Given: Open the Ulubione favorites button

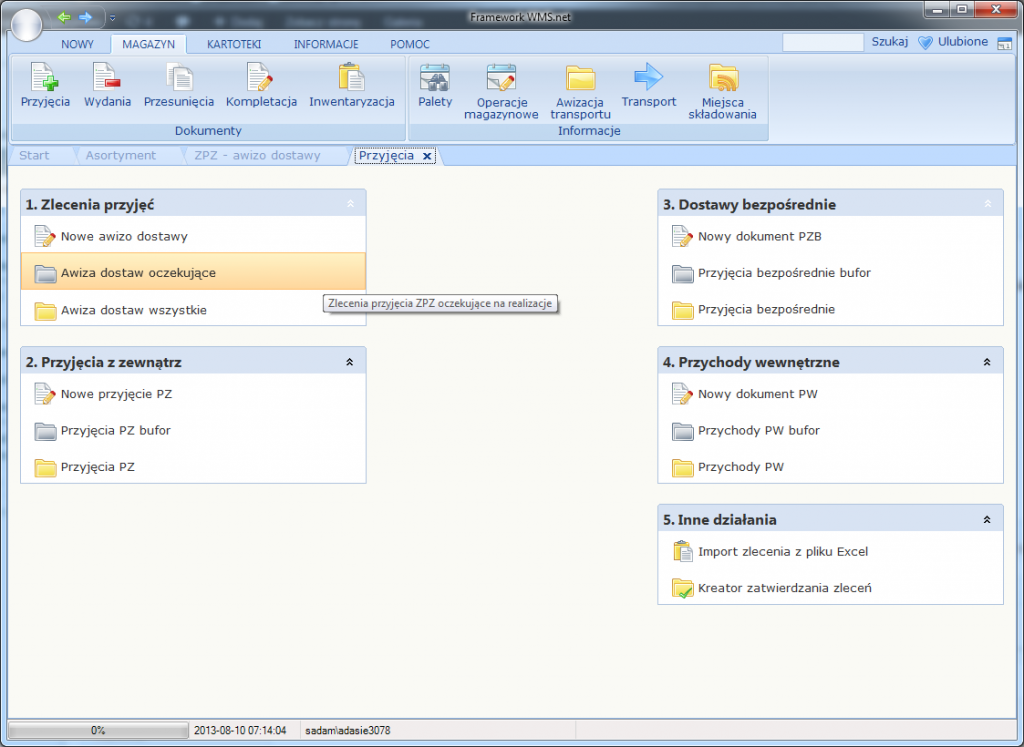Looking at the screenshot, I should click(952, 42).
